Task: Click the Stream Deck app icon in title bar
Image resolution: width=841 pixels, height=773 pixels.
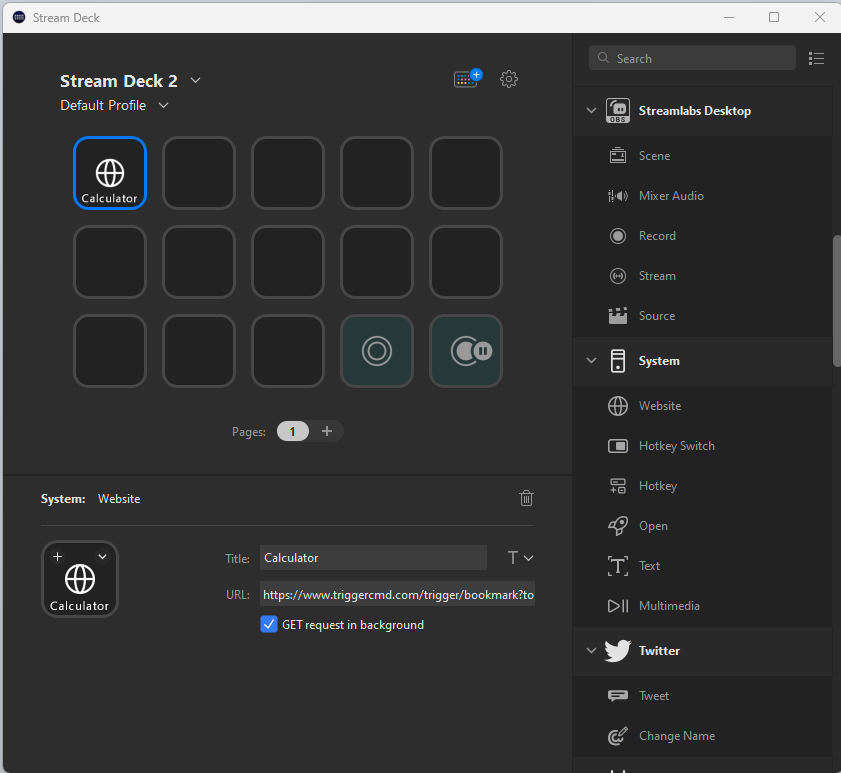Action: (19, 17)
